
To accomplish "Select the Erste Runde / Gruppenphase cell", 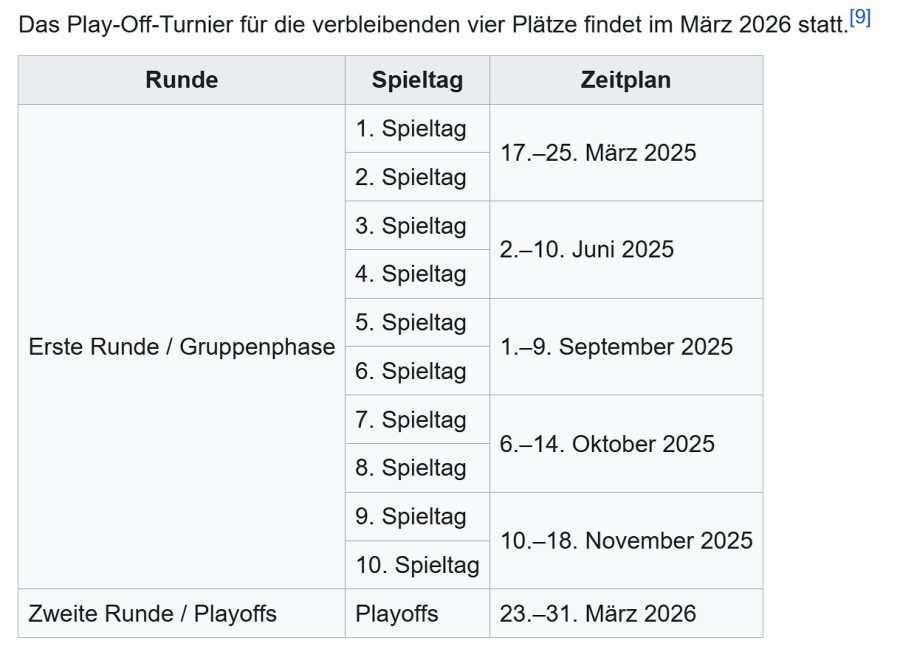I will tap(182, 347).
